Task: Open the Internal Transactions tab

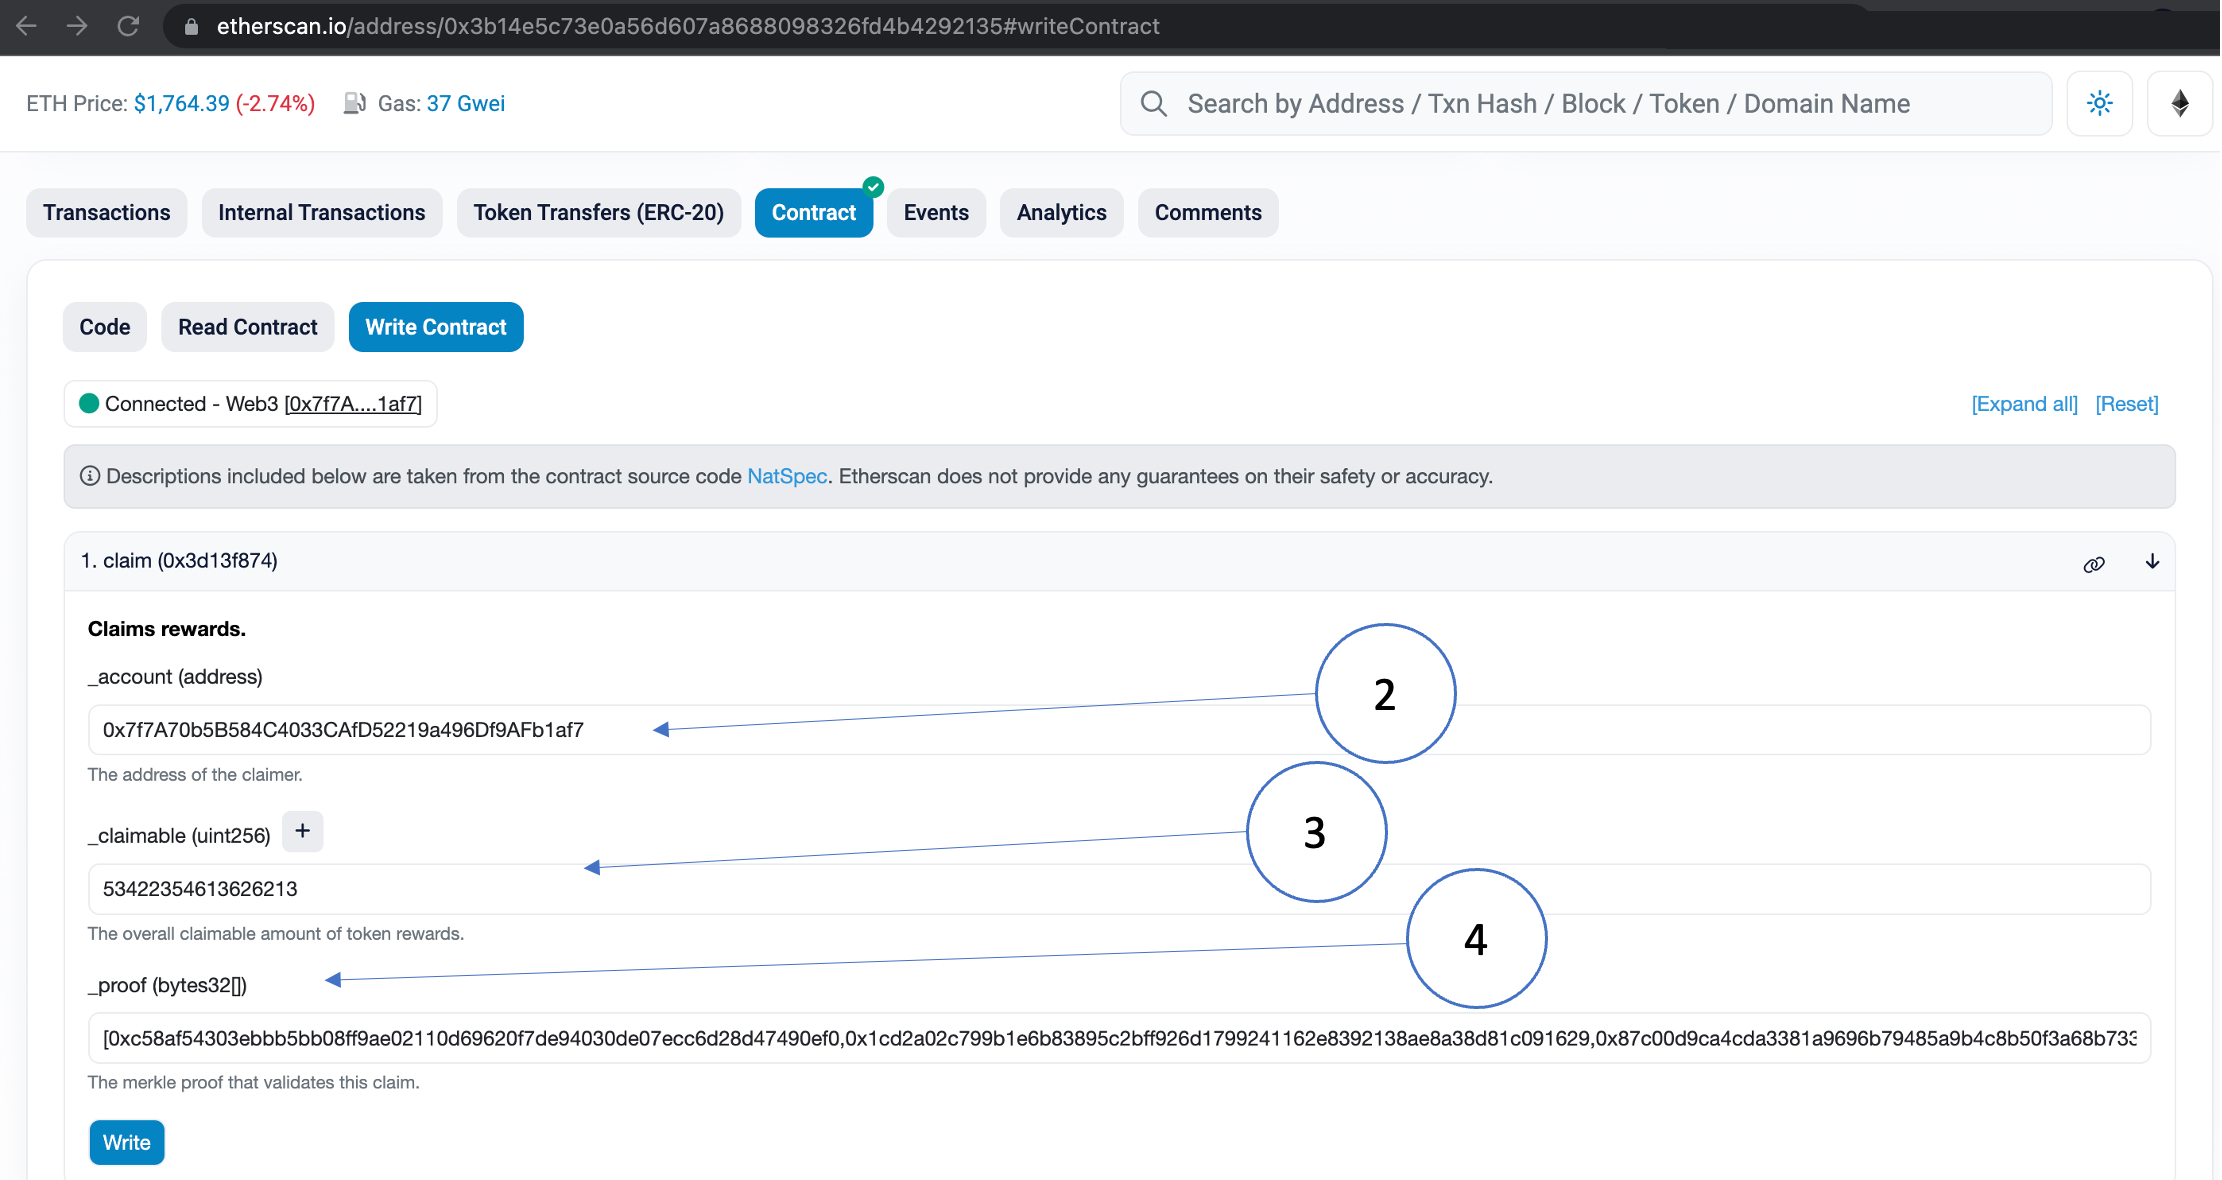Action: pos(321,213)
